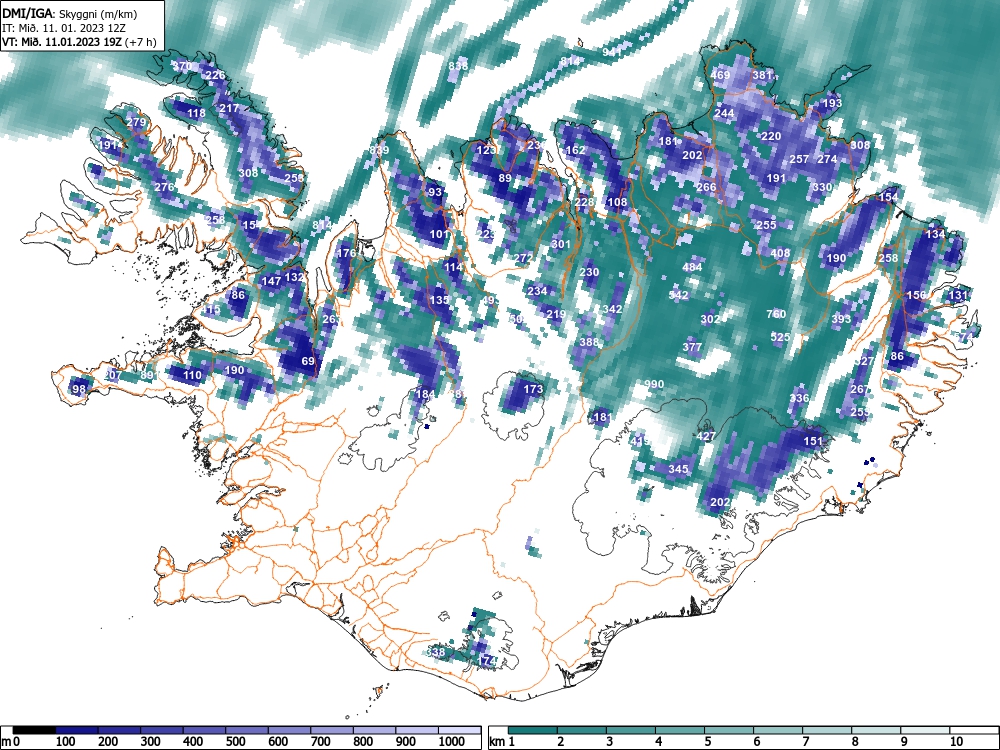Click the map value 393

pos(841,318)
